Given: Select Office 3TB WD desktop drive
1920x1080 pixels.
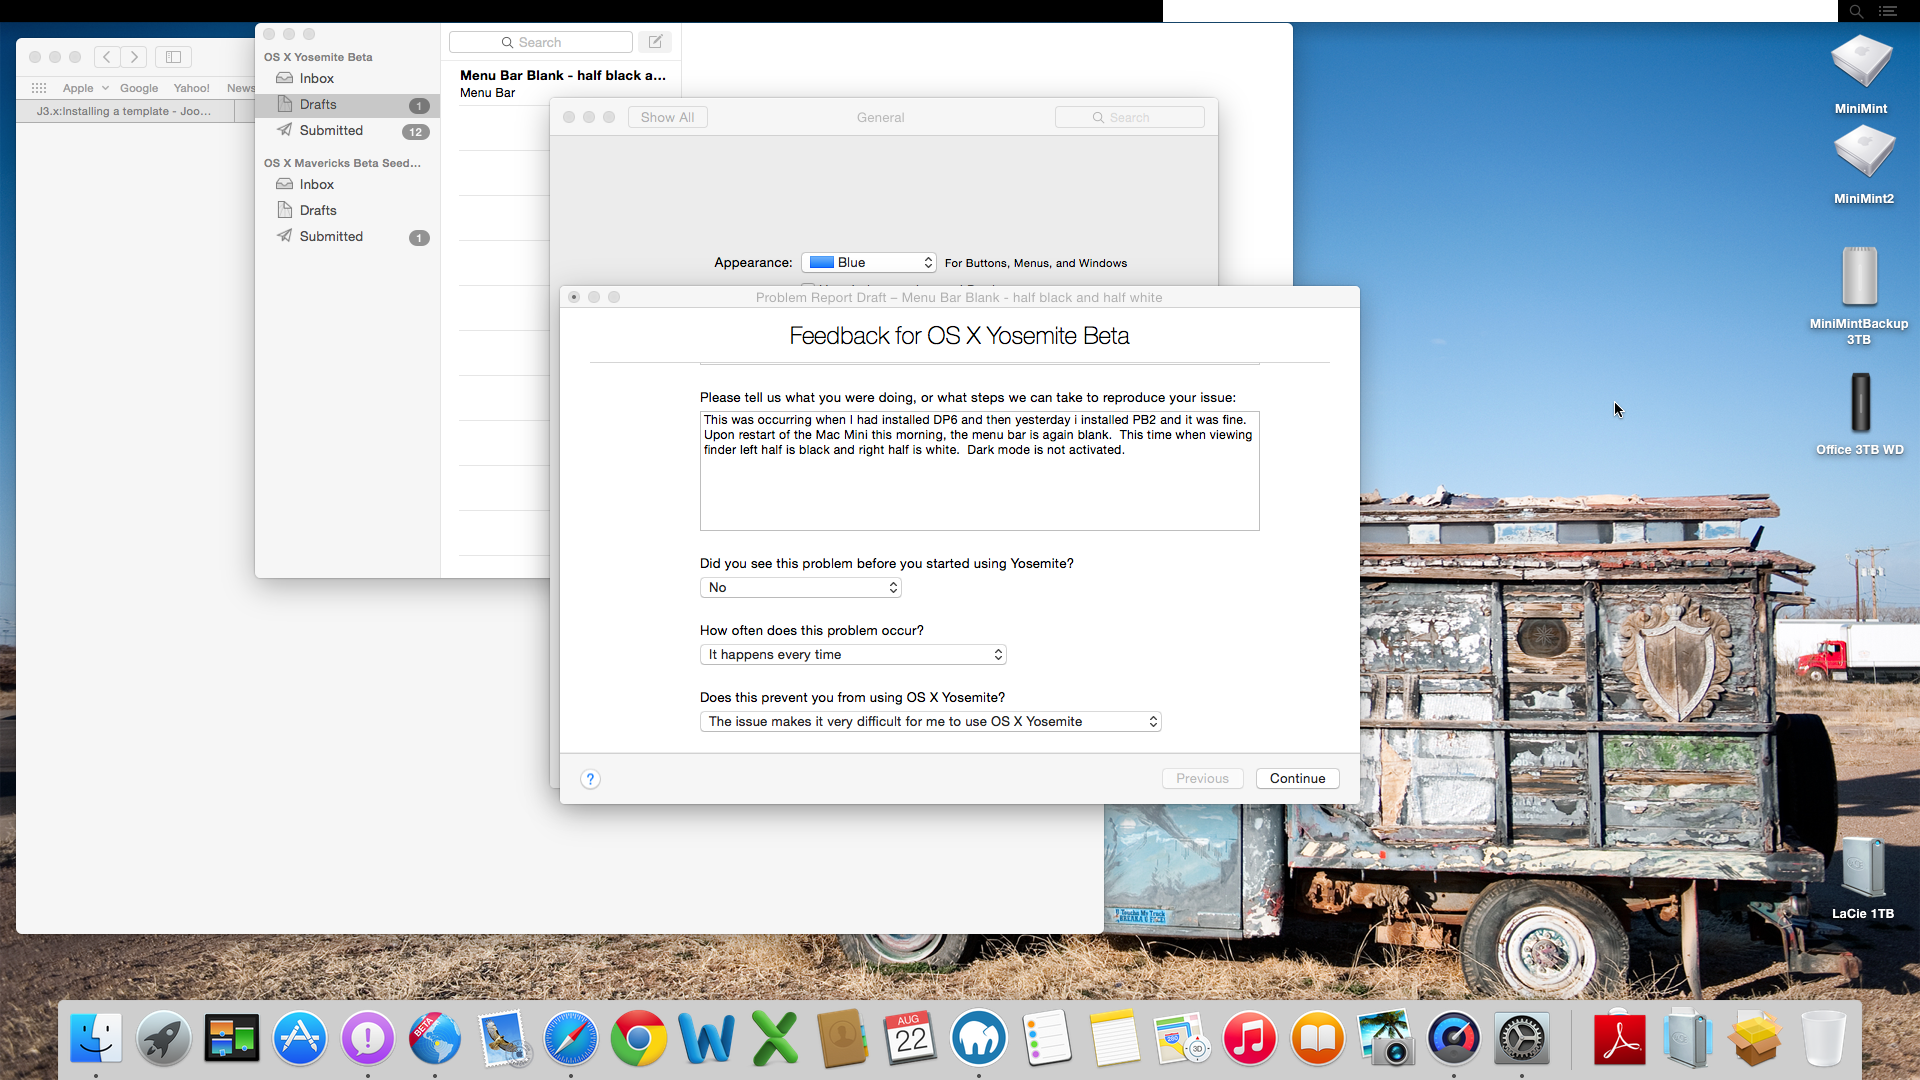Looking at the screenshot, I should click(1860, 415).
